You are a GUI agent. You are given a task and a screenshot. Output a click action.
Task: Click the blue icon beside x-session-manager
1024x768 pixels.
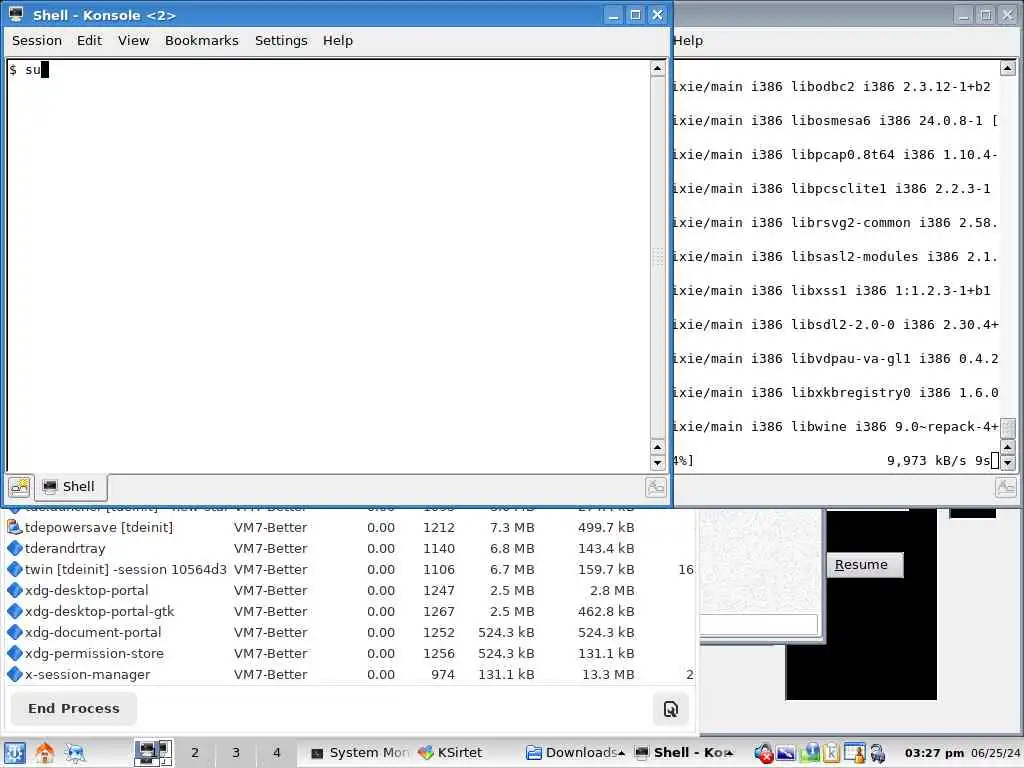14,674
